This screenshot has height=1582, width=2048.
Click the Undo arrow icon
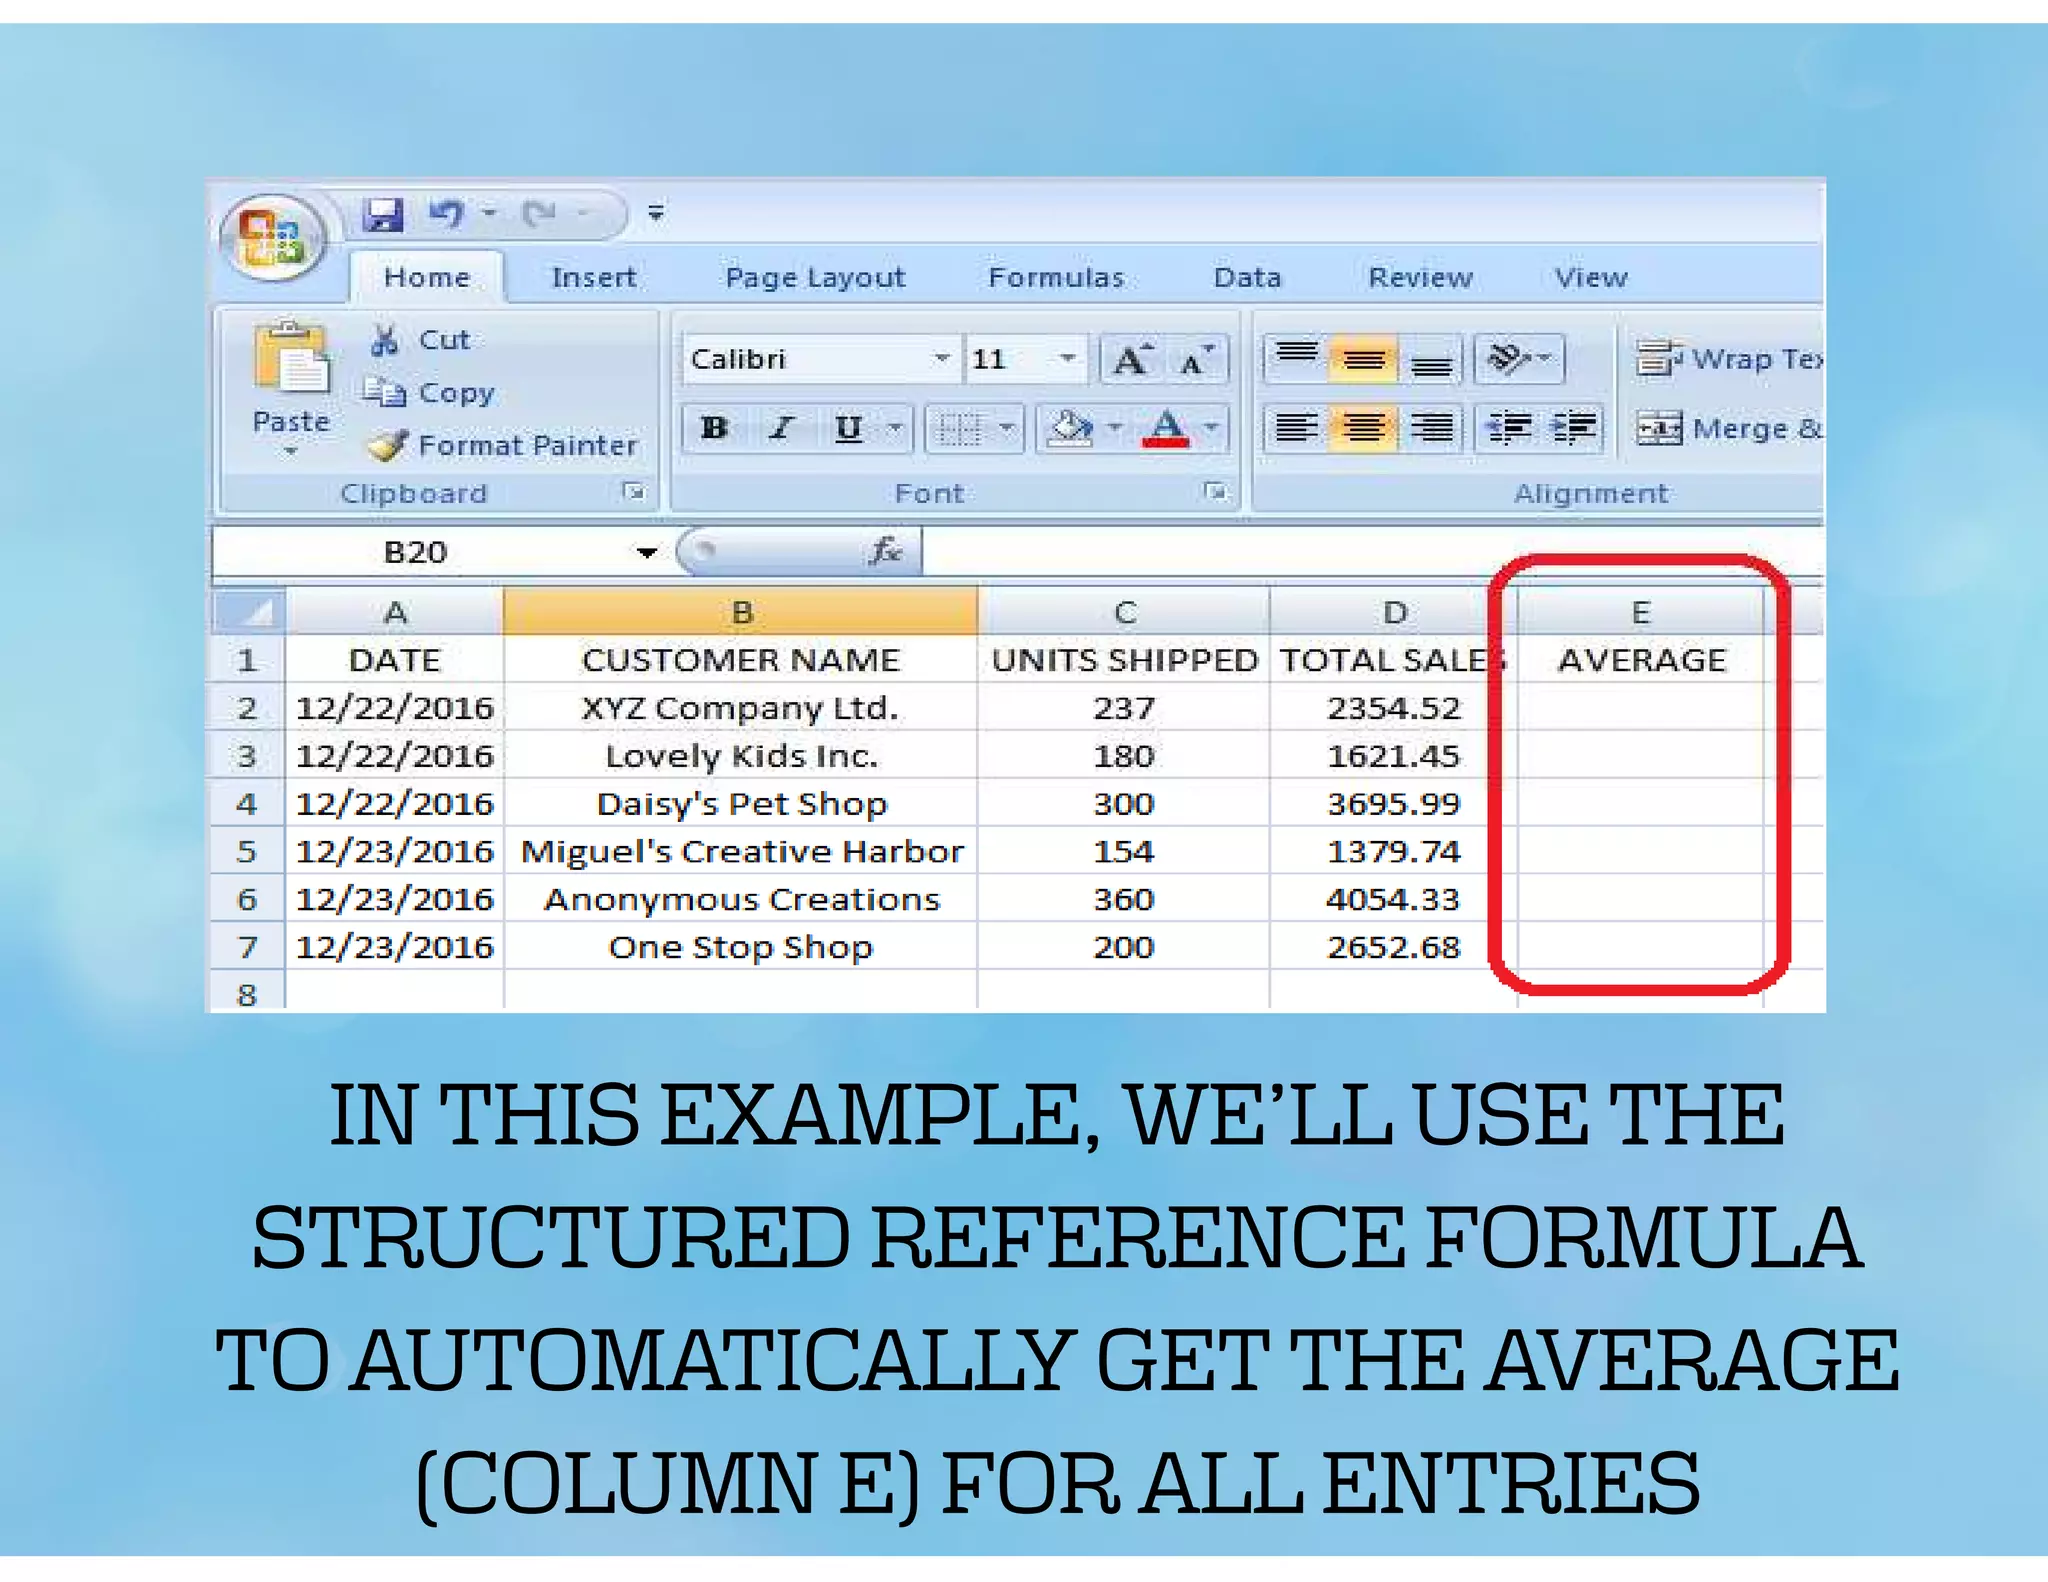446,214
